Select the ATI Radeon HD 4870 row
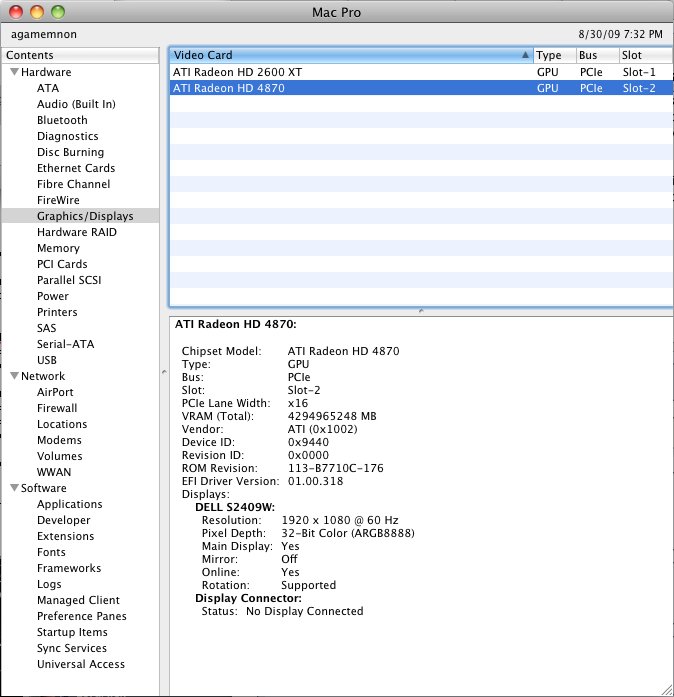 [421, 88]
